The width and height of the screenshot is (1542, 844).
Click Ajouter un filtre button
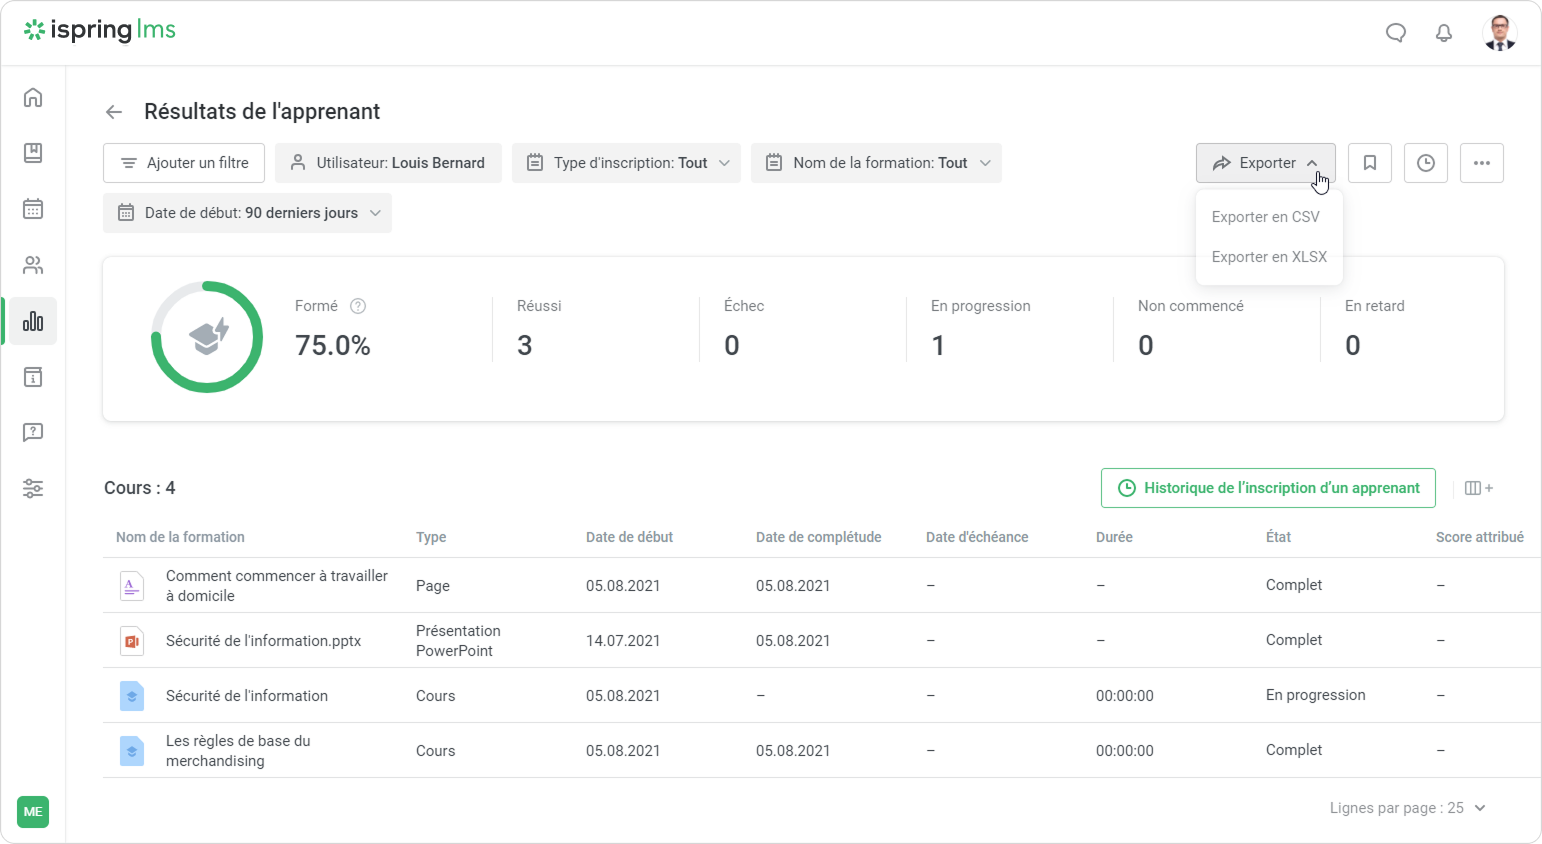pyautogui.click(x=184, y=163)
